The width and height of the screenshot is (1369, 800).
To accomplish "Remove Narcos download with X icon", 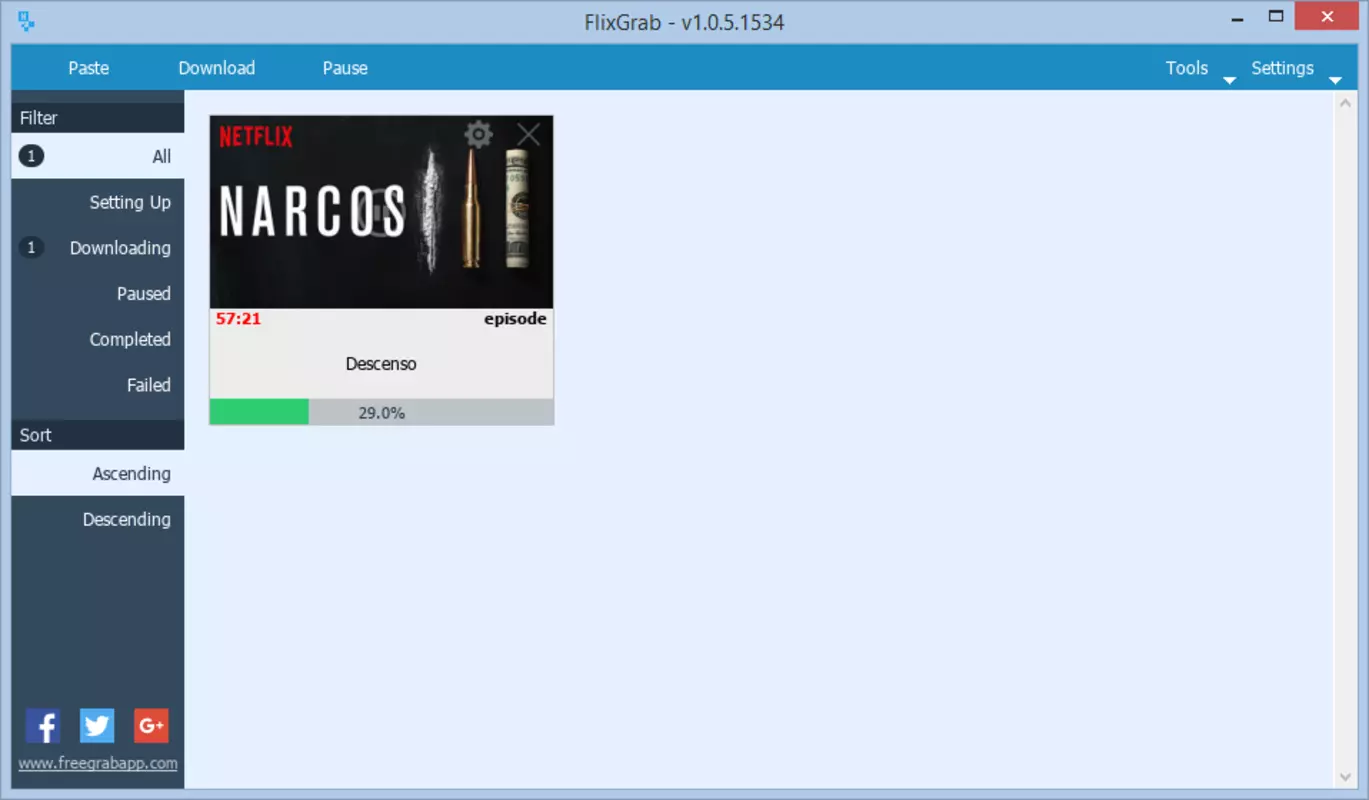I will pos(528,134).
